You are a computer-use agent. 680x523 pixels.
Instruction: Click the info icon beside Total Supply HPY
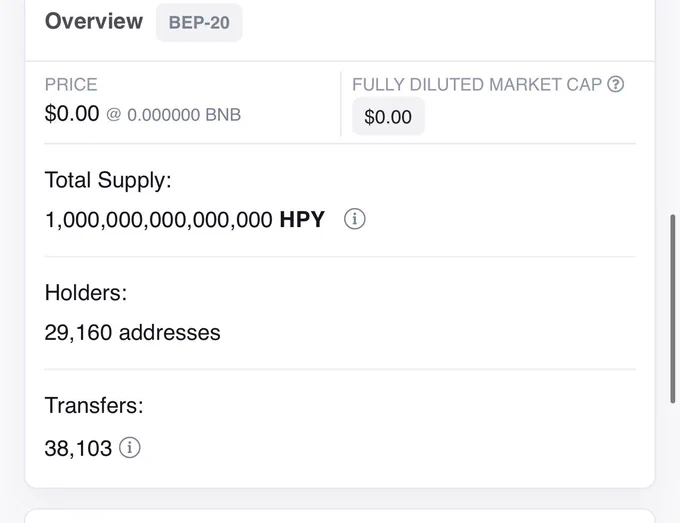(x=355, y=219)
